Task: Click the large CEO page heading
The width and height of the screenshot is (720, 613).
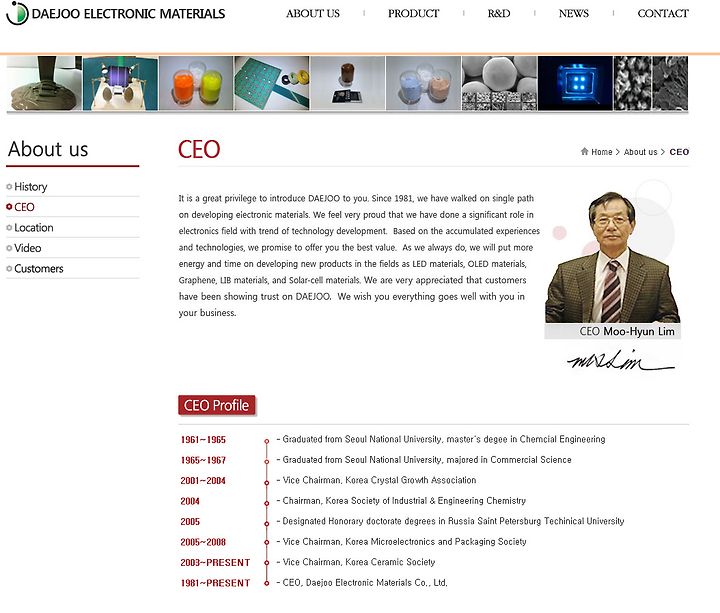Action: [199, 150]
